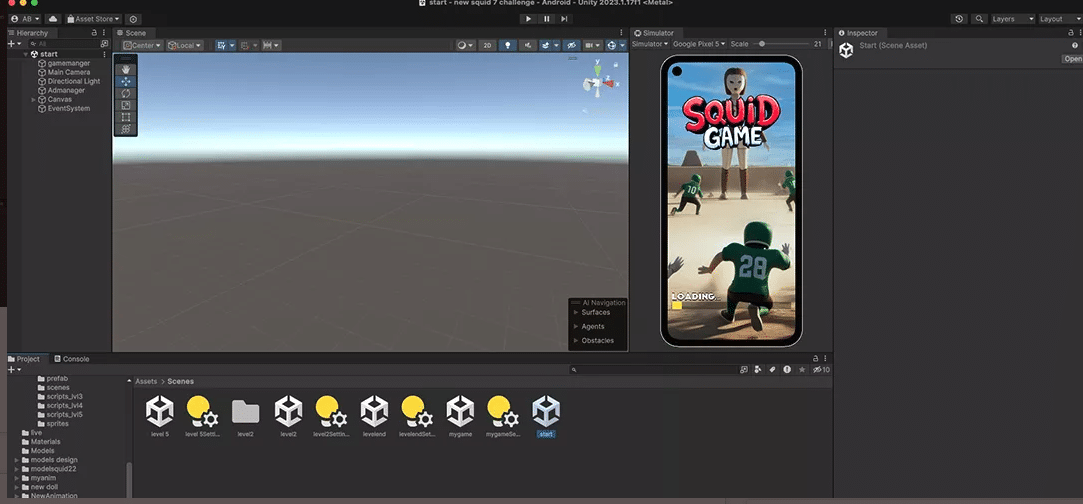The image size is (1083, 504).
Task: Expand the Surfaces section in AI Navigation
Action: 576,312
